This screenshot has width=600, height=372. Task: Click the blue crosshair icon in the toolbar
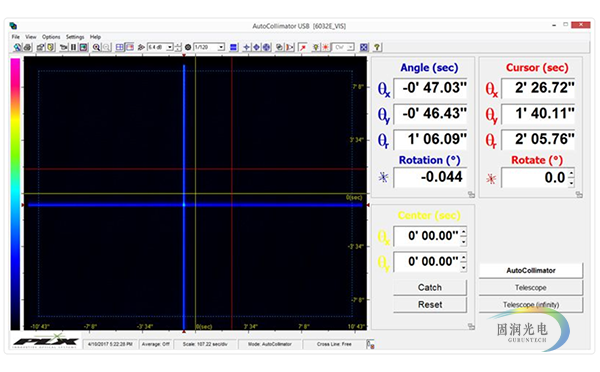point(246,47)
